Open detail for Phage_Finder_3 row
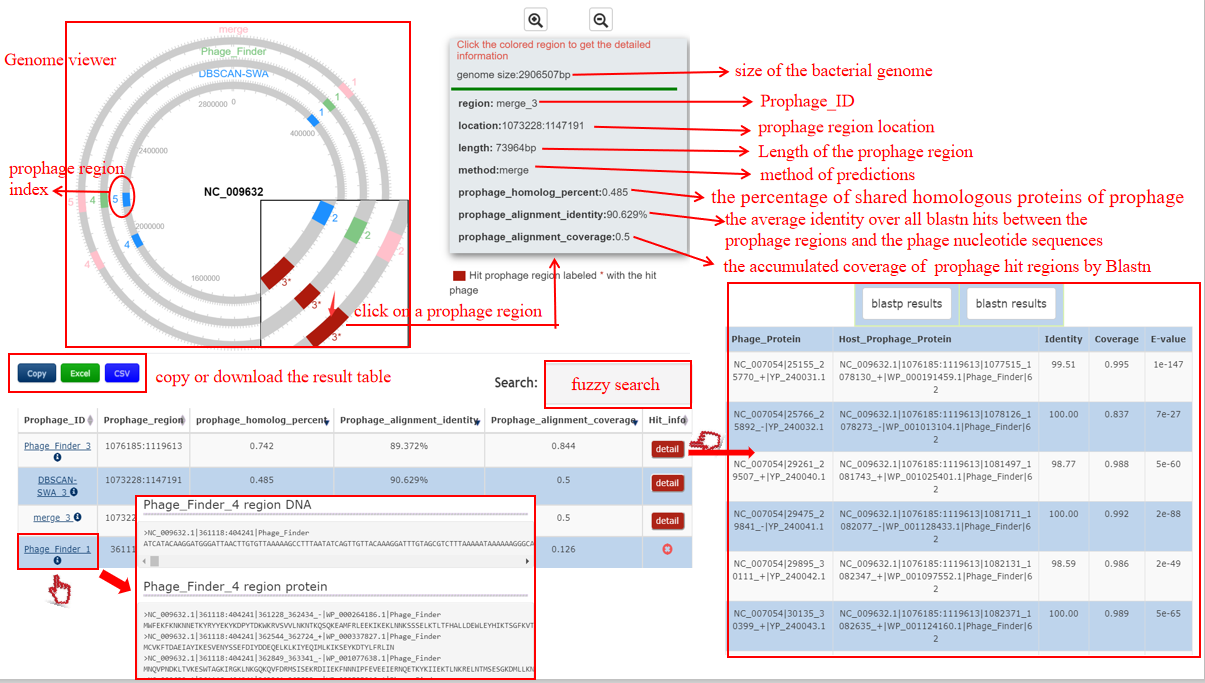The height and width of the screenshot is (683, 1205). (x=667, y=449)
